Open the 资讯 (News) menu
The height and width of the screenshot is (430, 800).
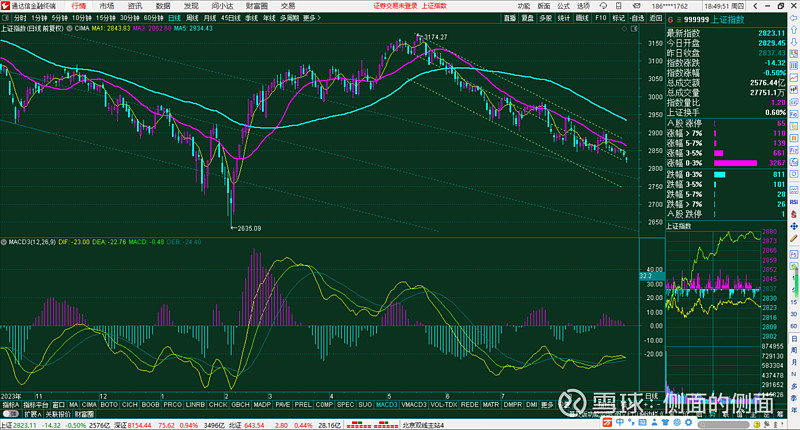135,6
